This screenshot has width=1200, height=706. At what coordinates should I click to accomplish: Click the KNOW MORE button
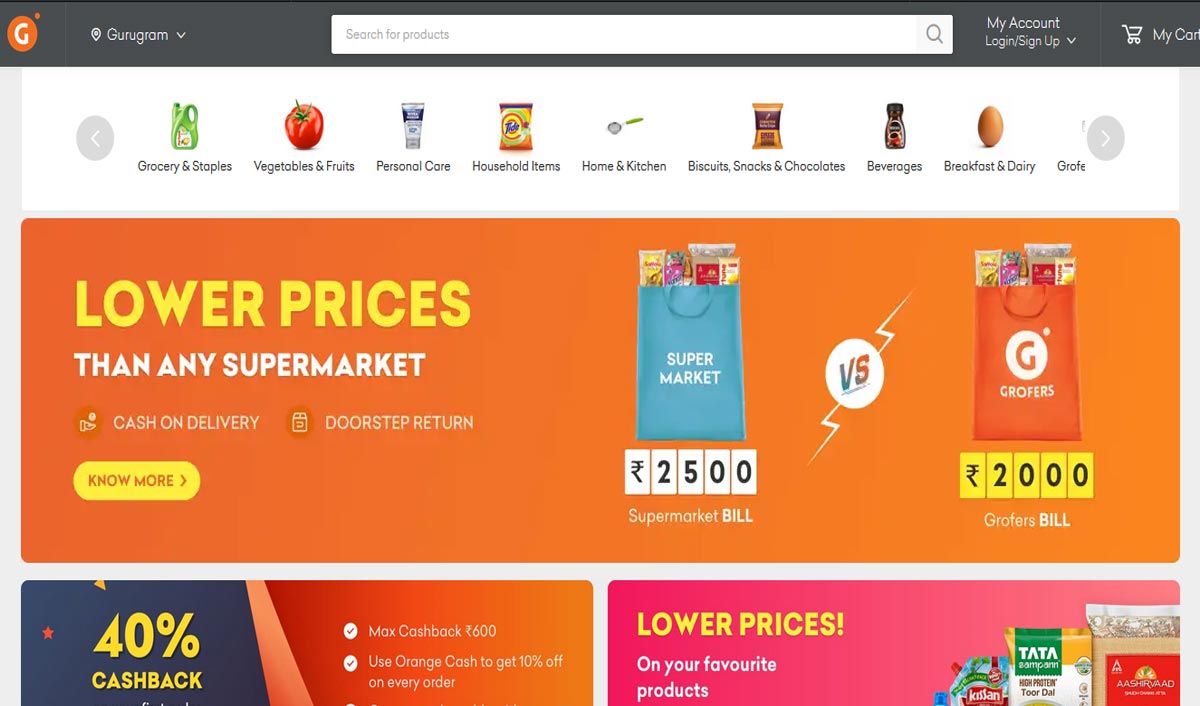coord(137,481)
